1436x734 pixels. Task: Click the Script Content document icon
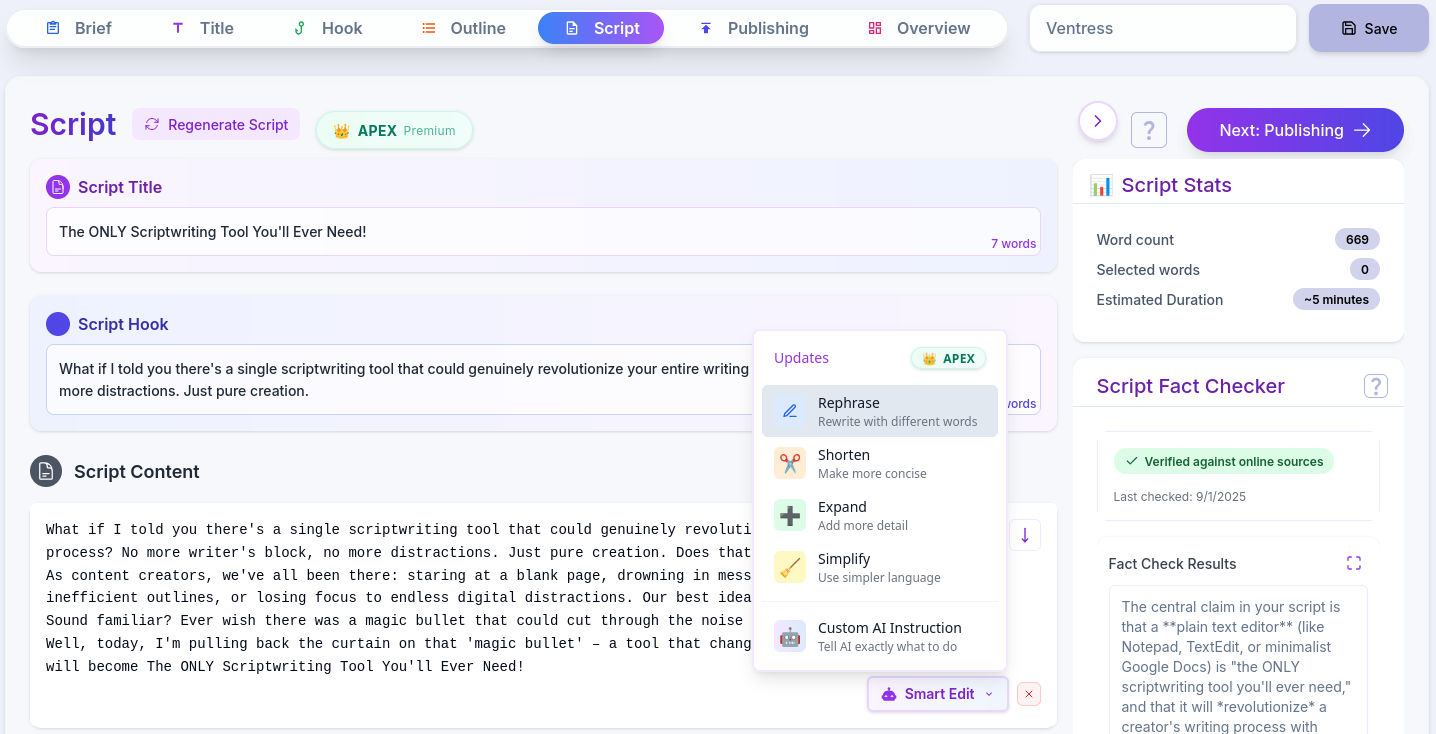(46, 471)
